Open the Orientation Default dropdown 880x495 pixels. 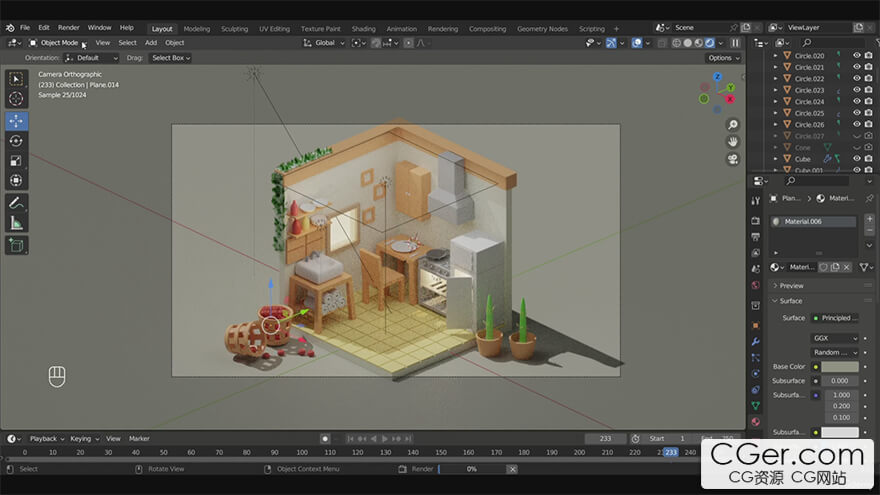91,58
